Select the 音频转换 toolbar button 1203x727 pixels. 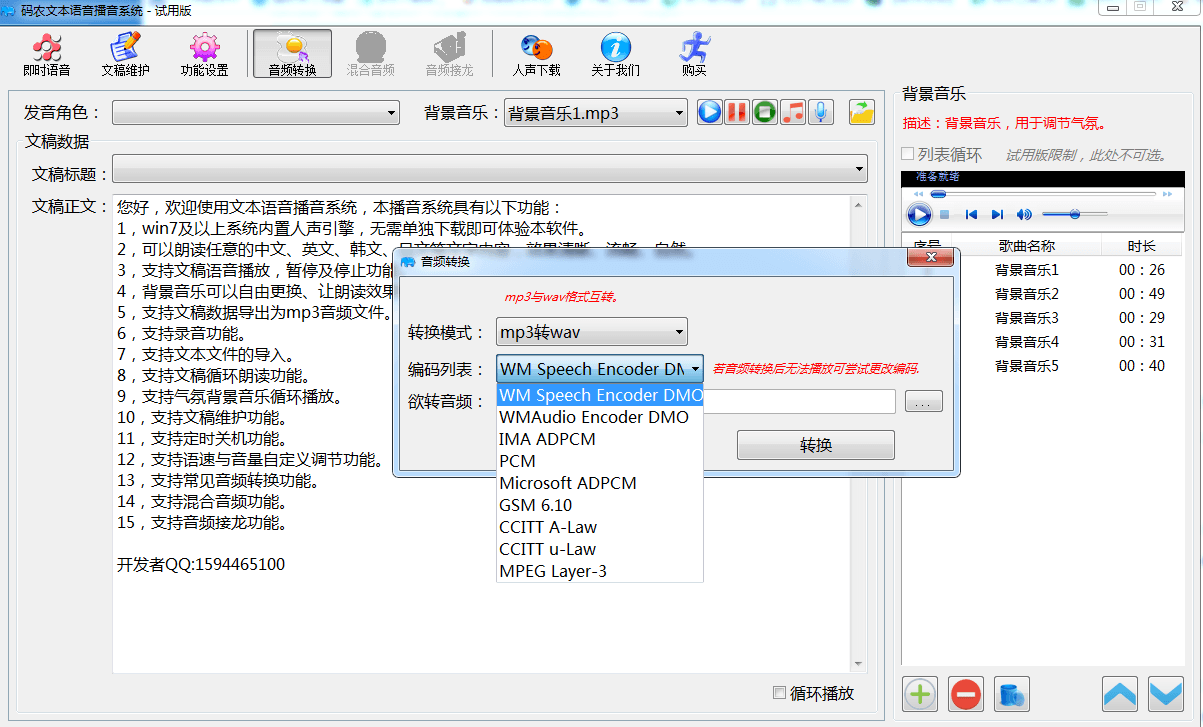coord(292,55)
